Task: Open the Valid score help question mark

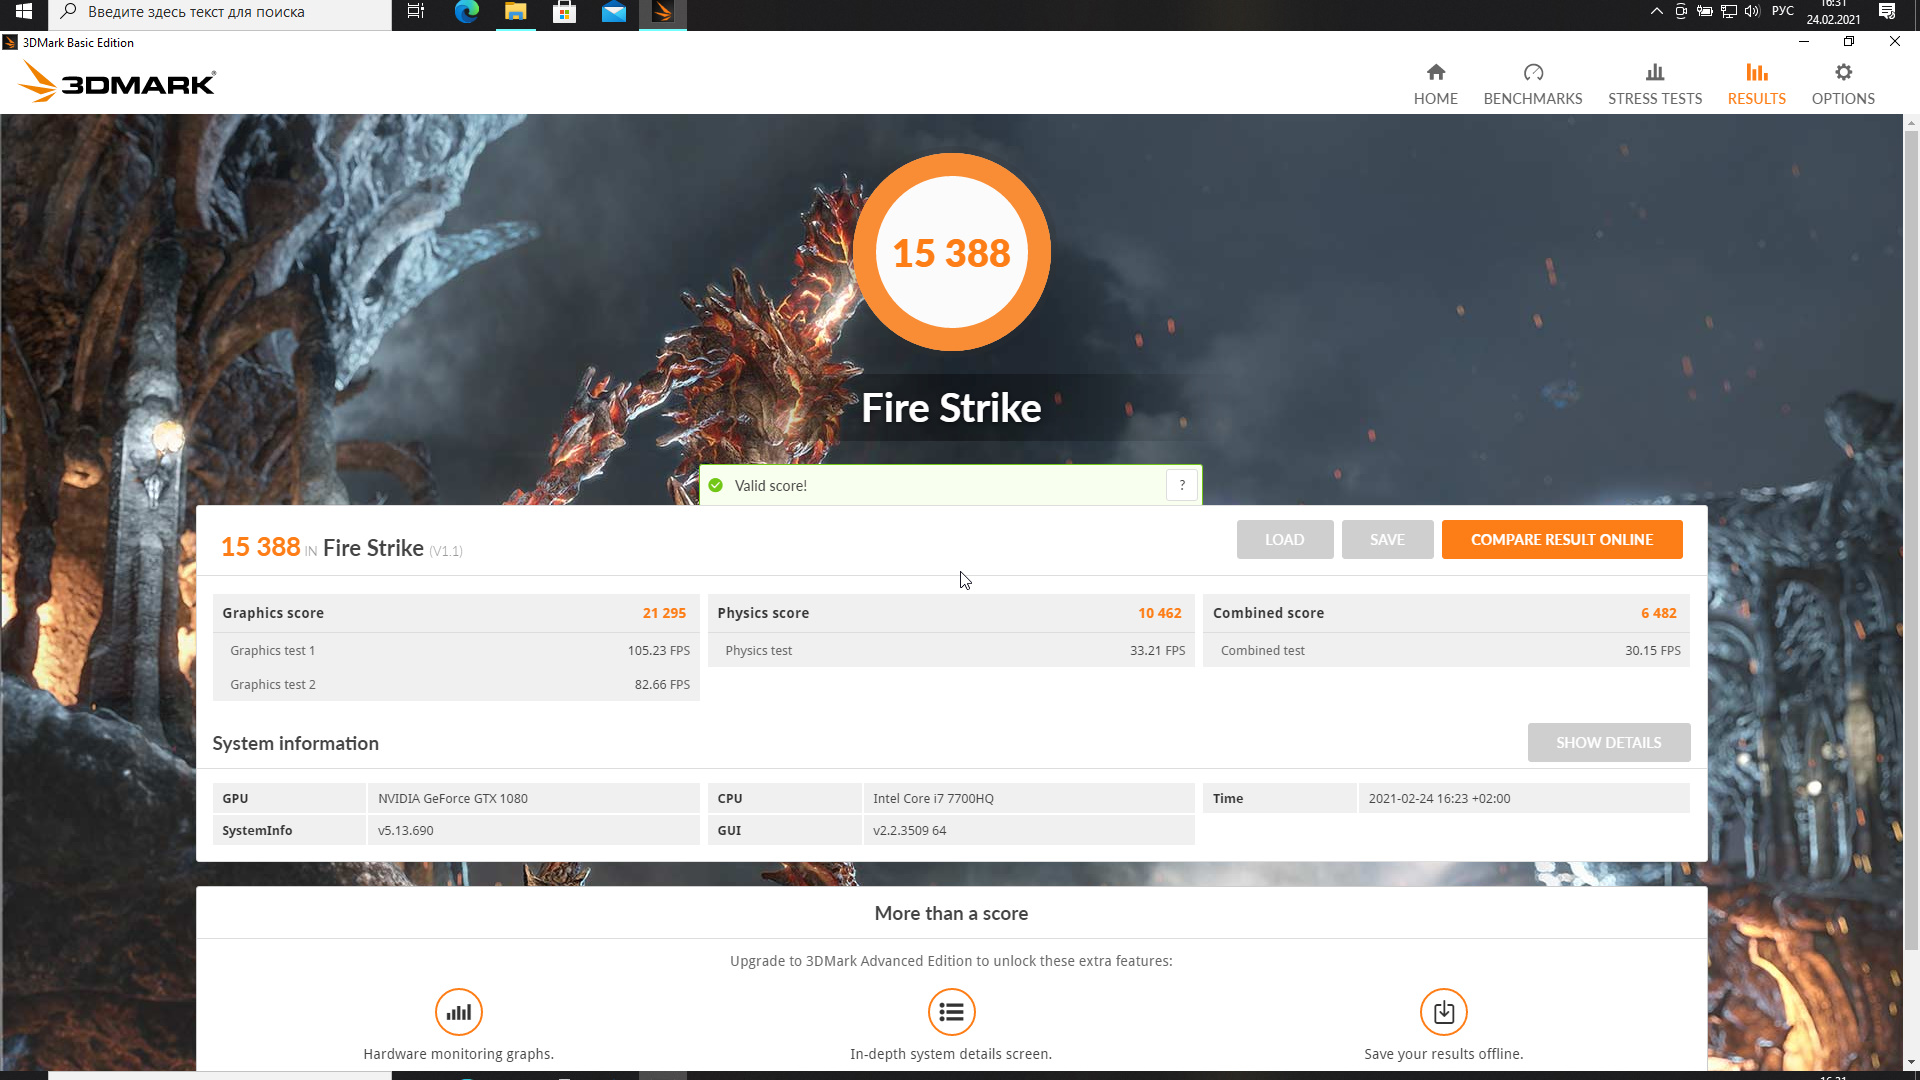Action: [x=1181, y=485]
